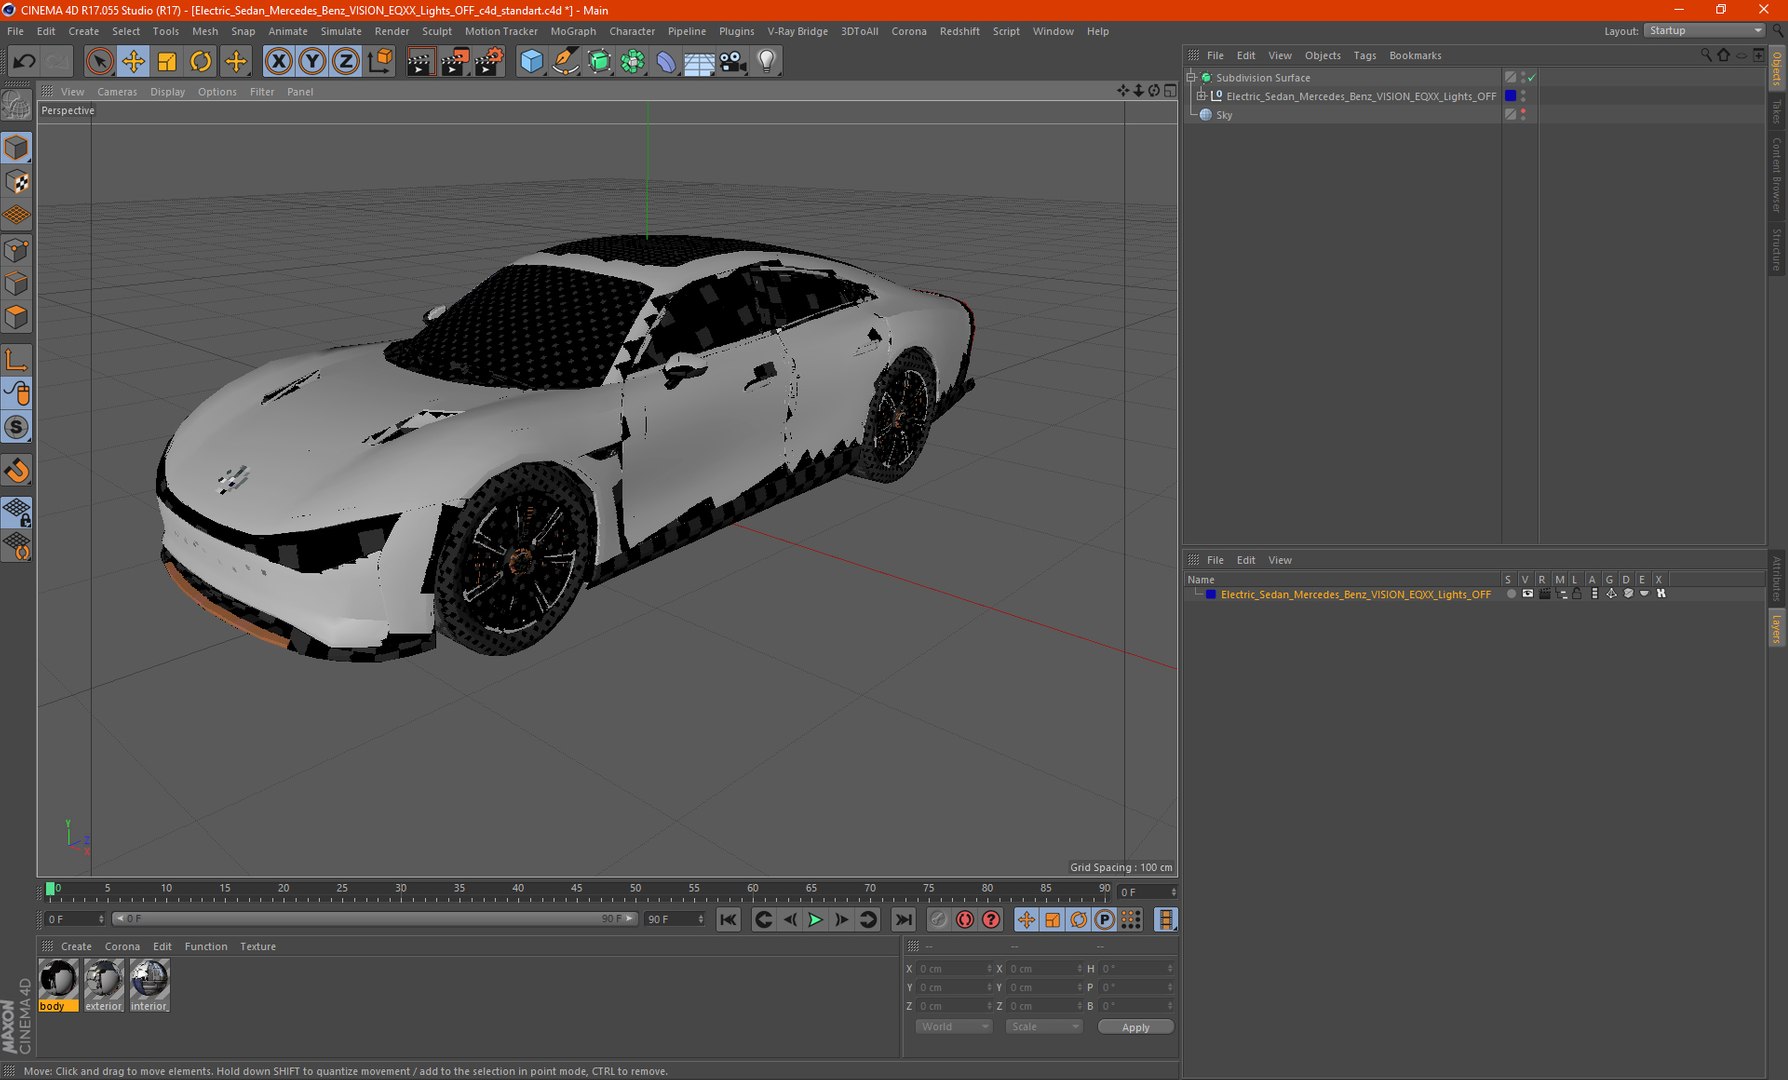This screenshot has width=1788, height=1080.
Task: Click the home icon in Object Manager
Action: click(1723, 55)
